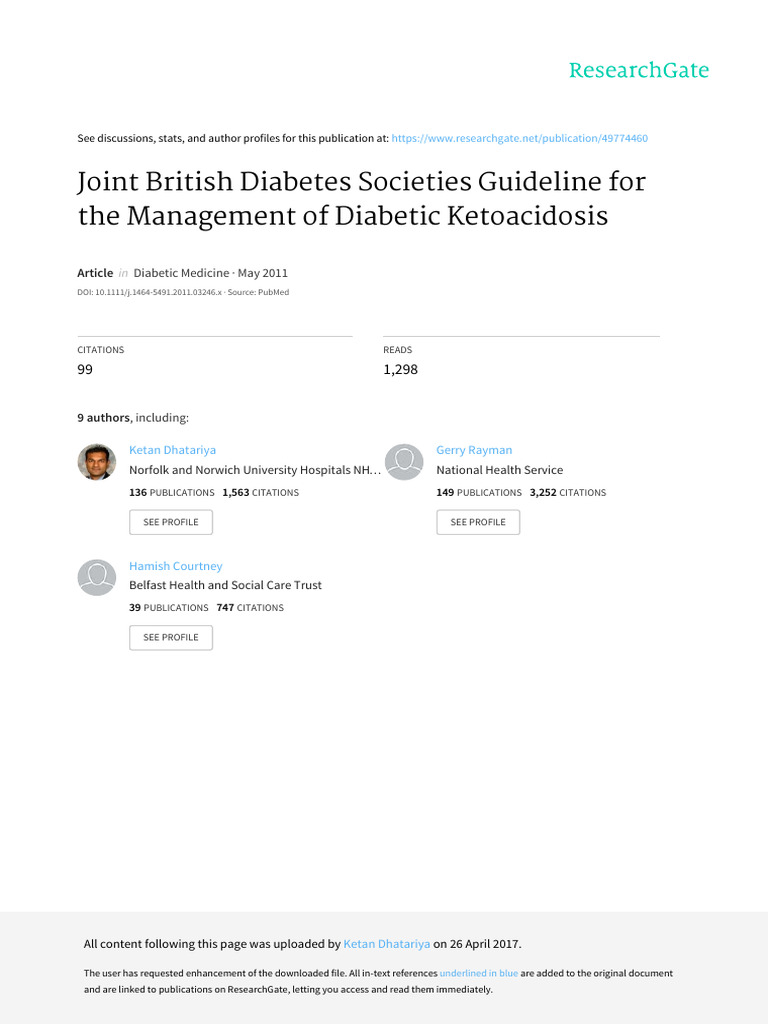This screenshot has width=768, height=1024.
Task: Click the 'underlined in blue' footer link
Action: point(479,973)
